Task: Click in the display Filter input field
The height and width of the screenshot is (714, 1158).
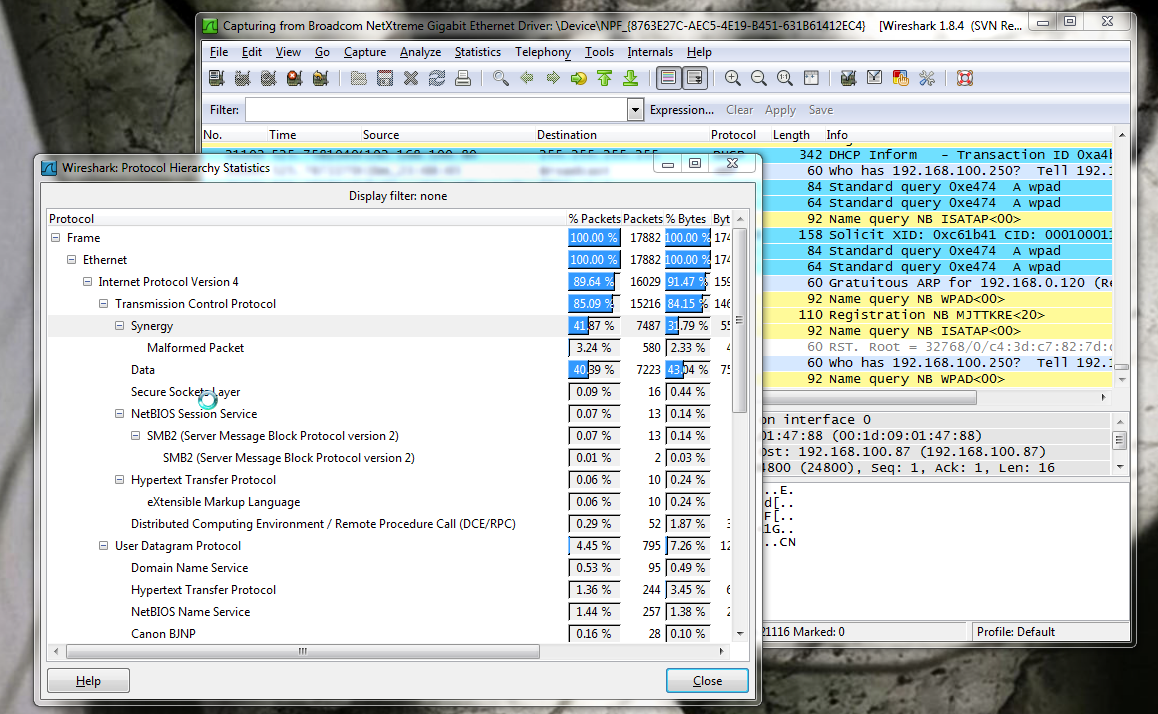Action: pos(437,110)
